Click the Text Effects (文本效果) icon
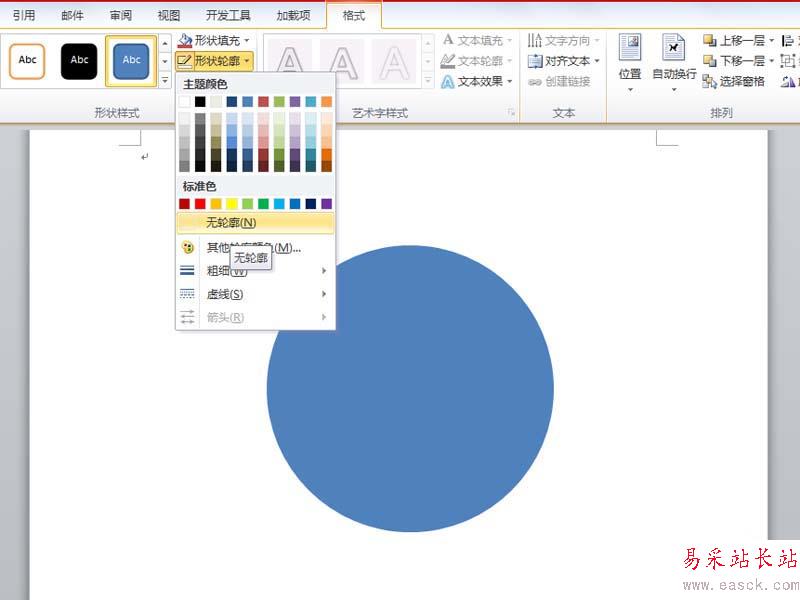Viewport: 800px width, 600px height. point(447,82)
